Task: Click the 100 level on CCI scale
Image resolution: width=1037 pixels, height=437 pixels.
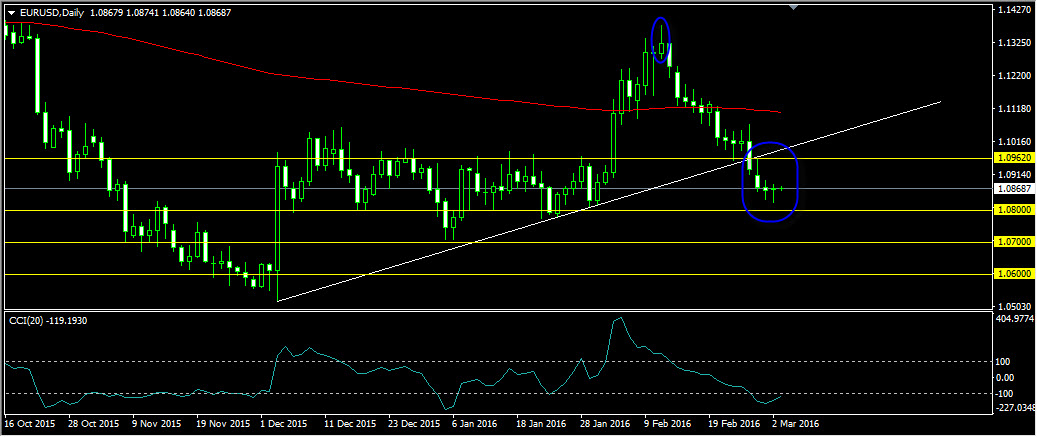Action: (x=1005, y=362)
